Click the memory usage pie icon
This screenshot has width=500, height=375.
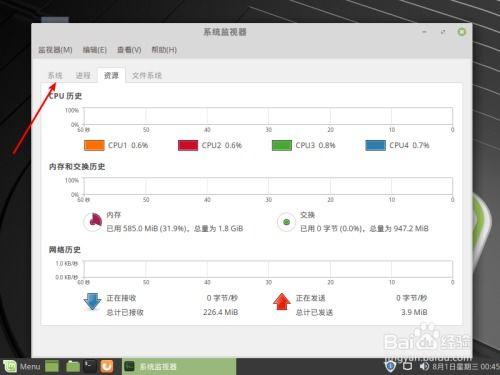coord(93,222)
